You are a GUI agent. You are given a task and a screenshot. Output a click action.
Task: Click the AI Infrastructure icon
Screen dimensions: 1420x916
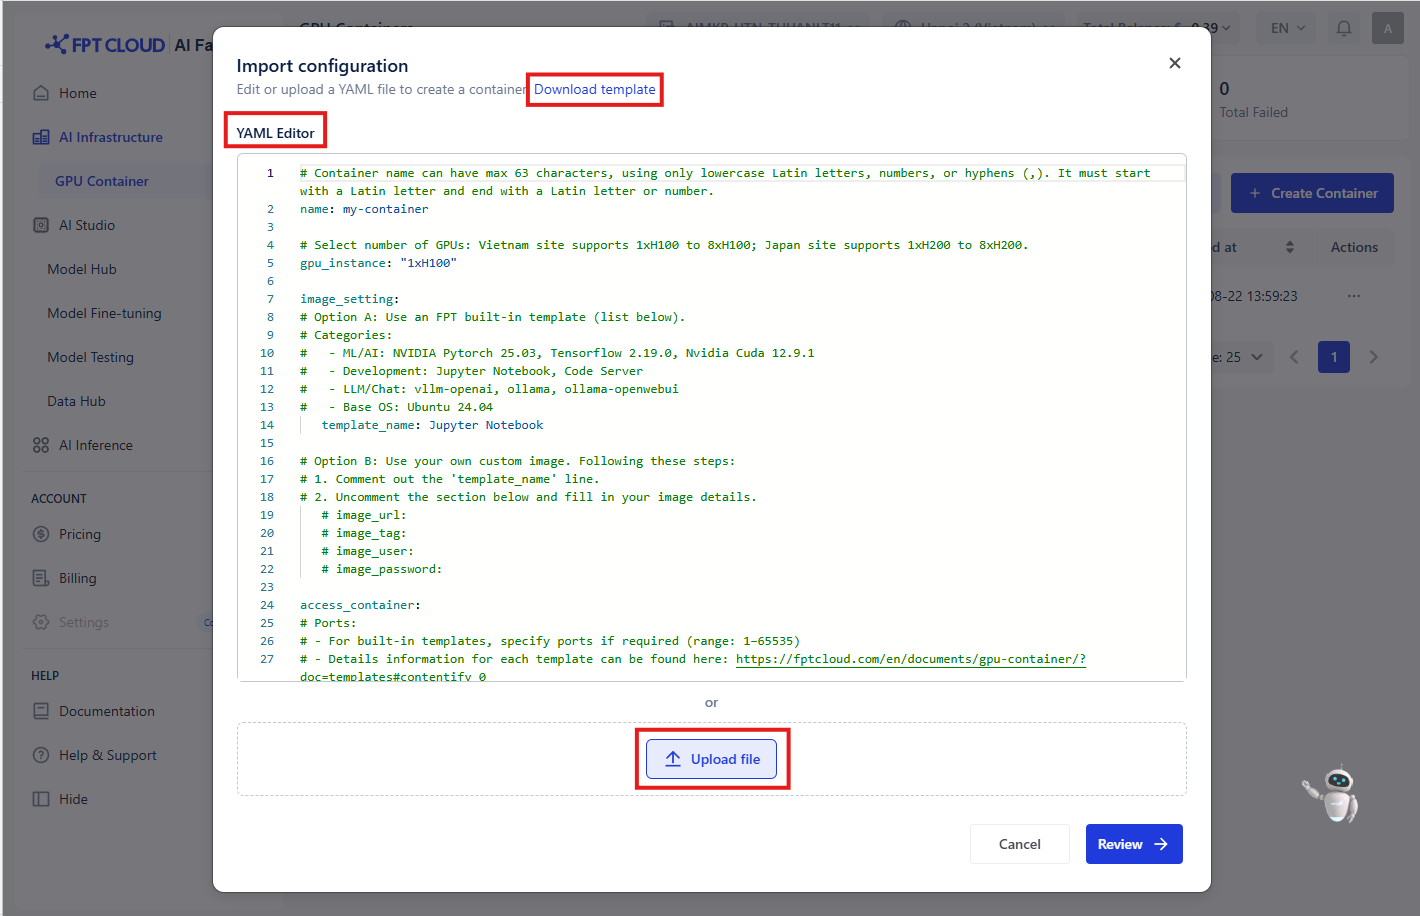tap(41, 137)
